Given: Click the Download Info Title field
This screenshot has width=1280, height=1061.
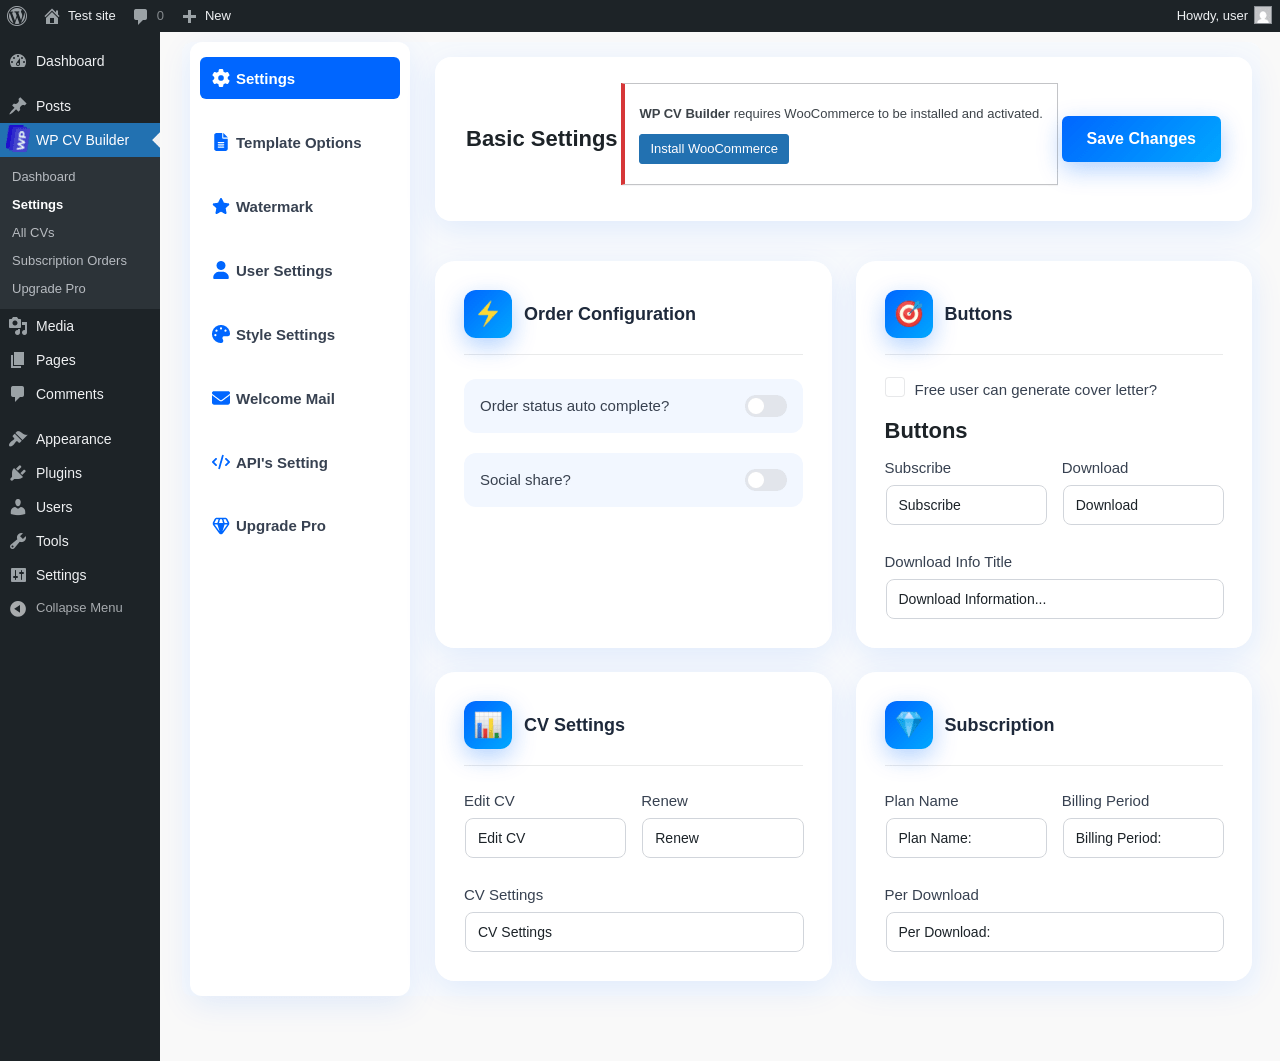Looking at the screenshot, I should pos(1055,599).
